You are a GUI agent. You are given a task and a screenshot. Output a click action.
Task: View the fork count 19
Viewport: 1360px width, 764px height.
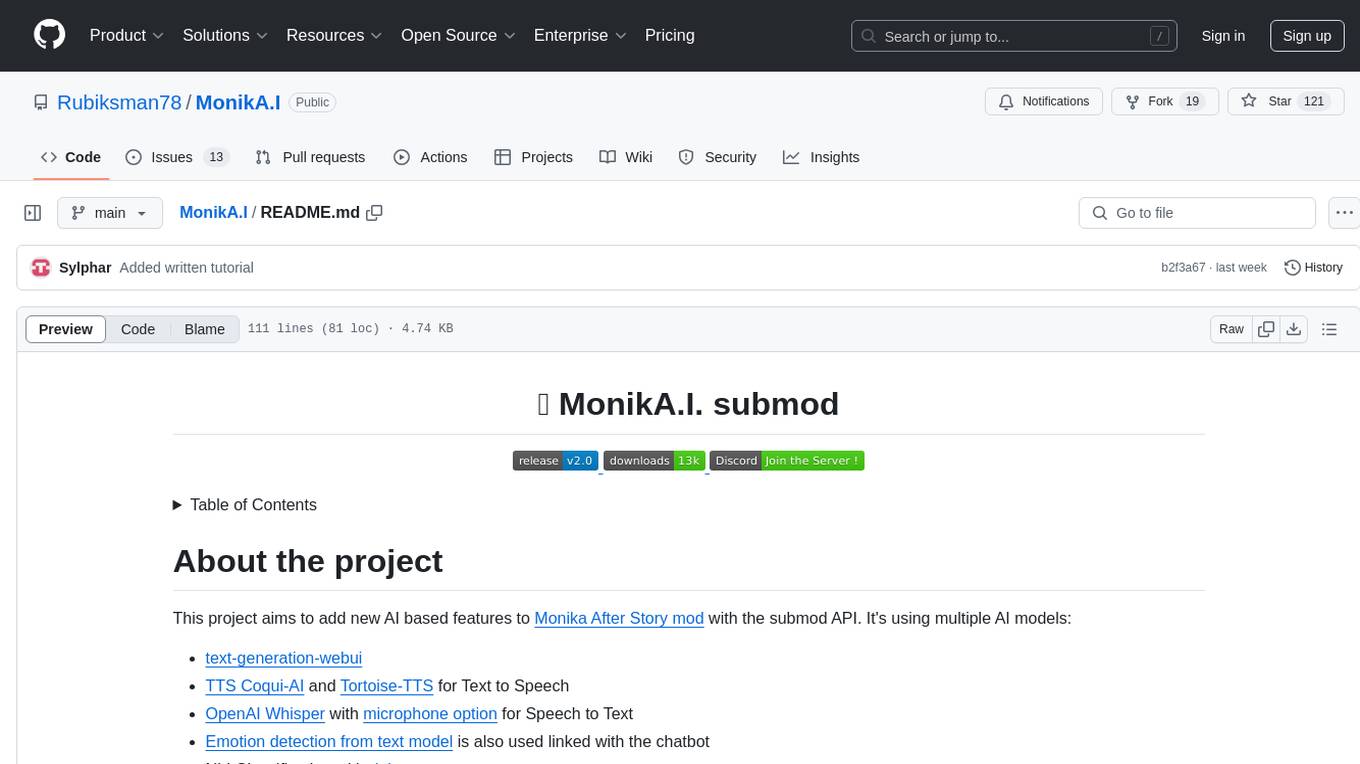pyautogui.click(x=1191, y=102)
